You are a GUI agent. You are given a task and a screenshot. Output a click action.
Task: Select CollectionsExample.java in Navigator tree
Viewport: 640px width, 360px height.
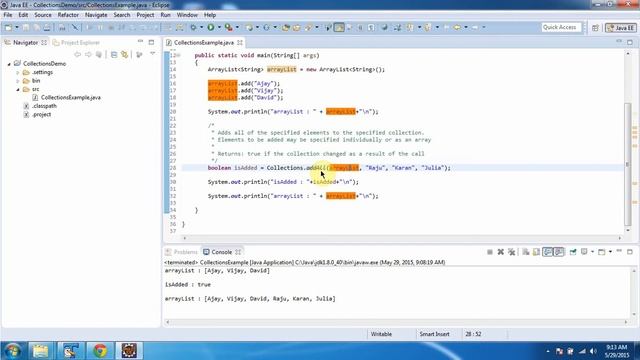71,98
